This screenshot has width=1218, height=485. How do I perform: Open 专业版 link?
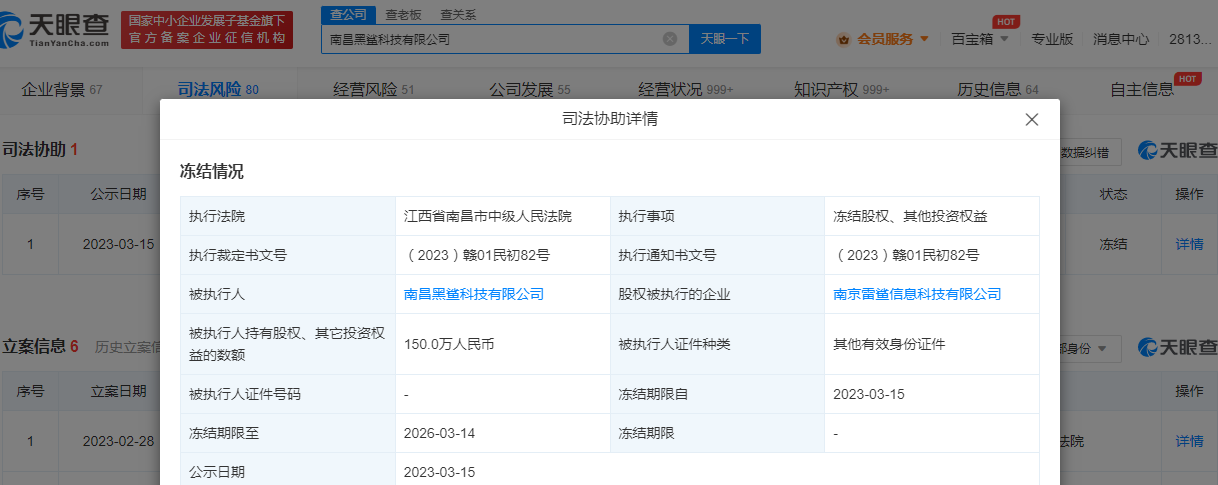(1052, 39)
